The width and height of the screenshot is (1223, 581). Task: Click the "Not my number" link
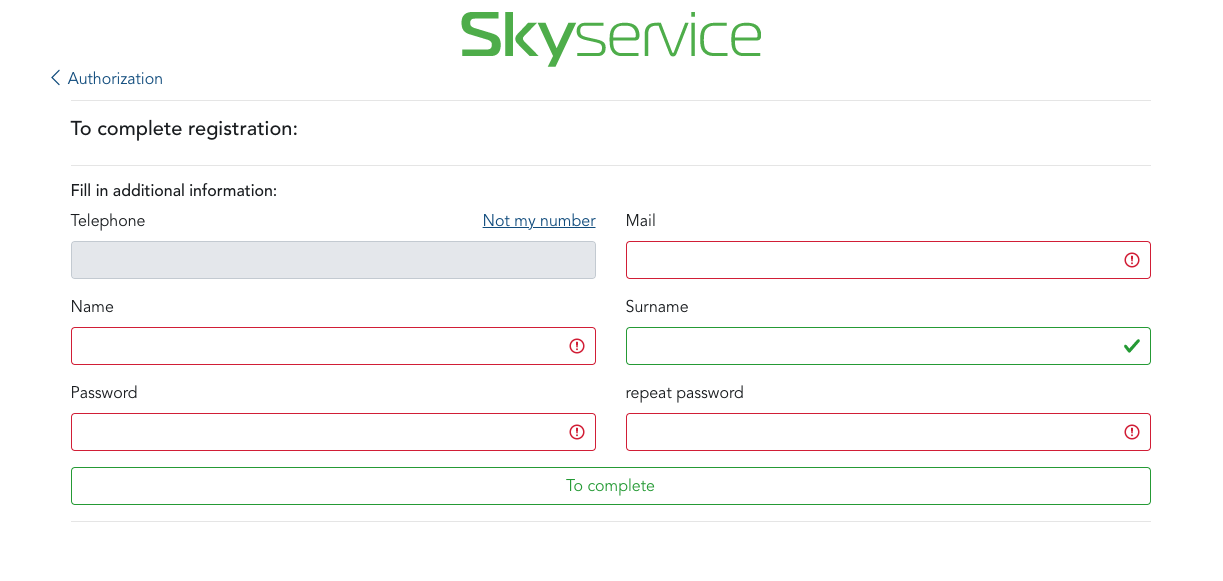(539, 220)
